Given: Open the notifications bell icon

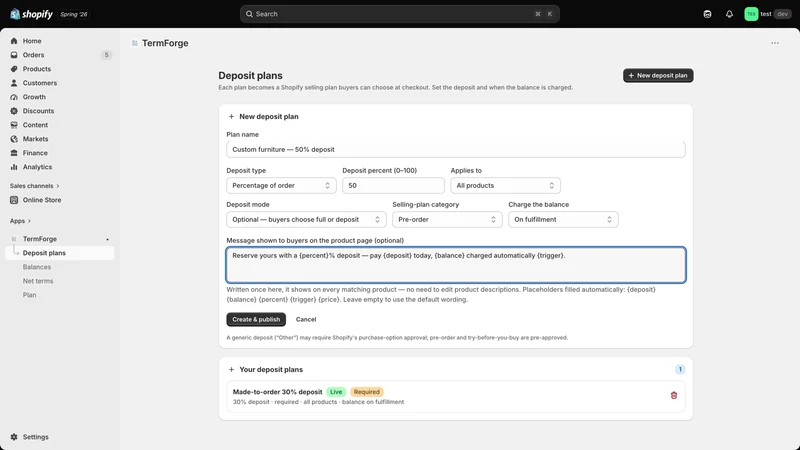Looking at the screenshot, I should click(729, 14).
